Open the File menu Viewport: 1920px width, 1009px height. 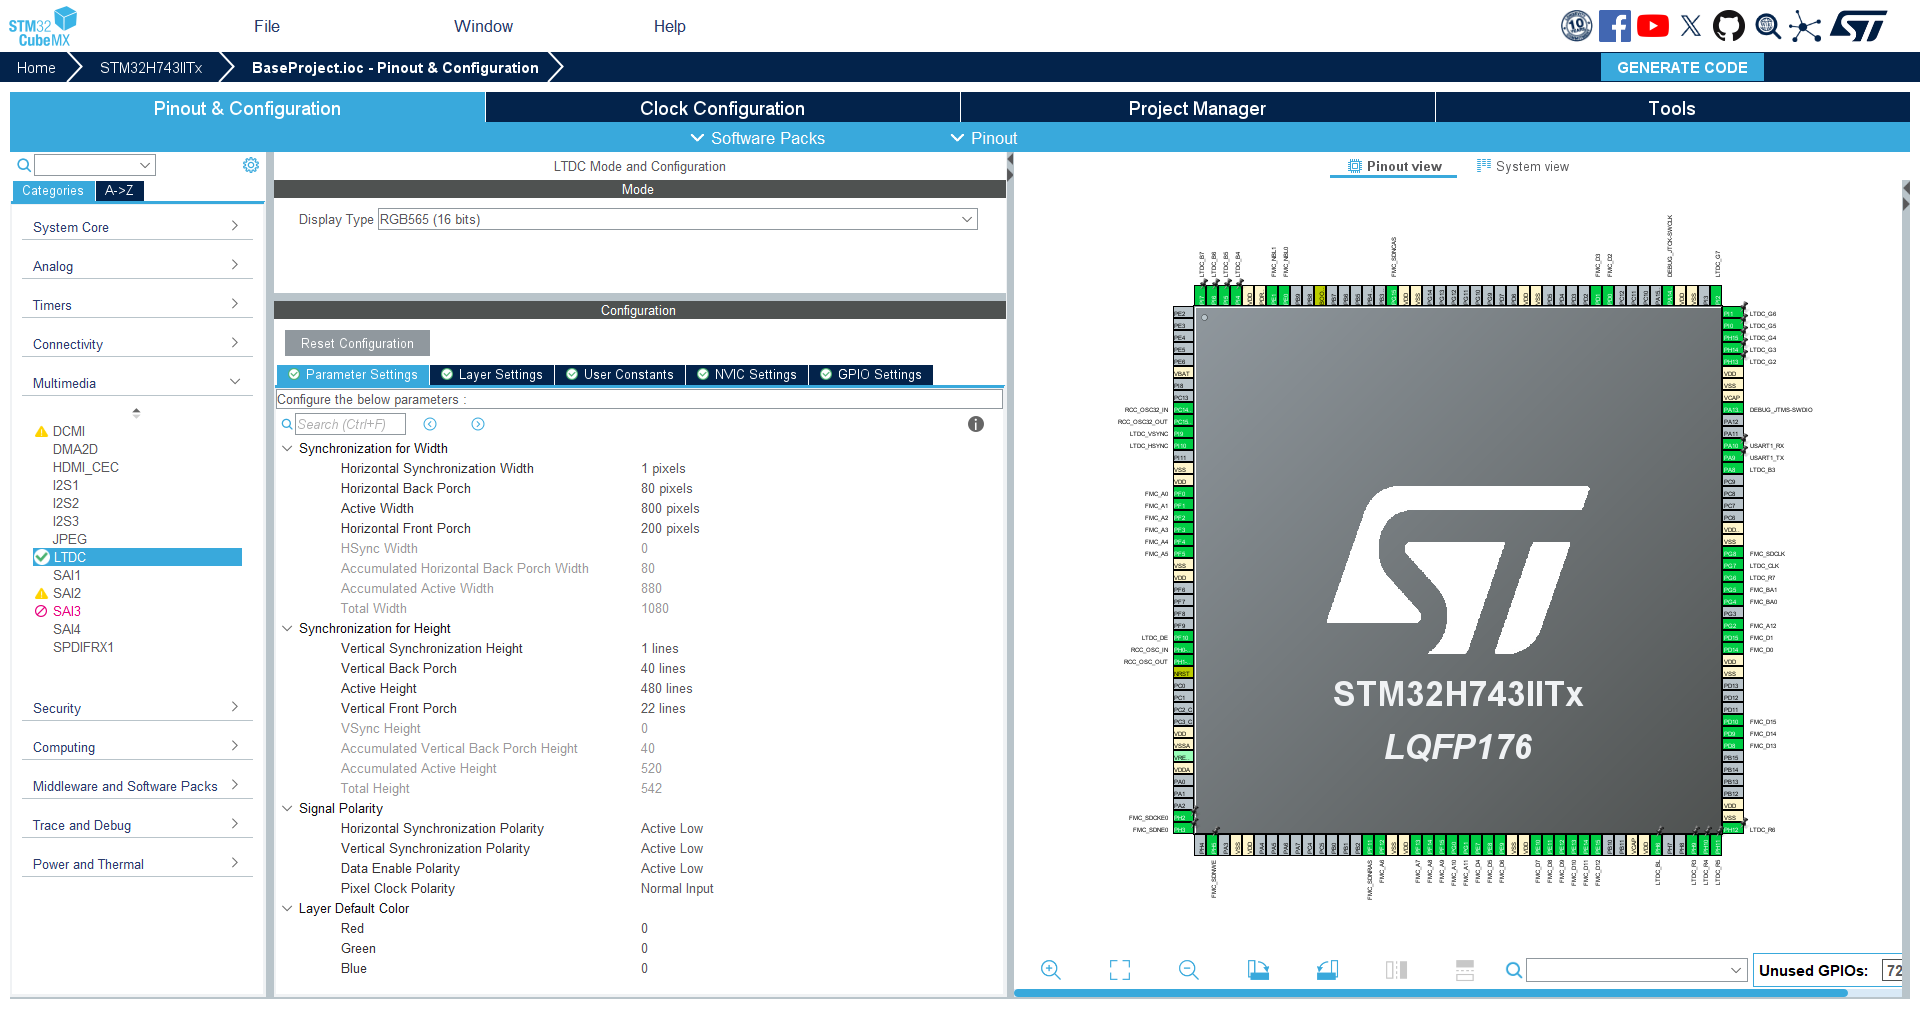[267, 26]
